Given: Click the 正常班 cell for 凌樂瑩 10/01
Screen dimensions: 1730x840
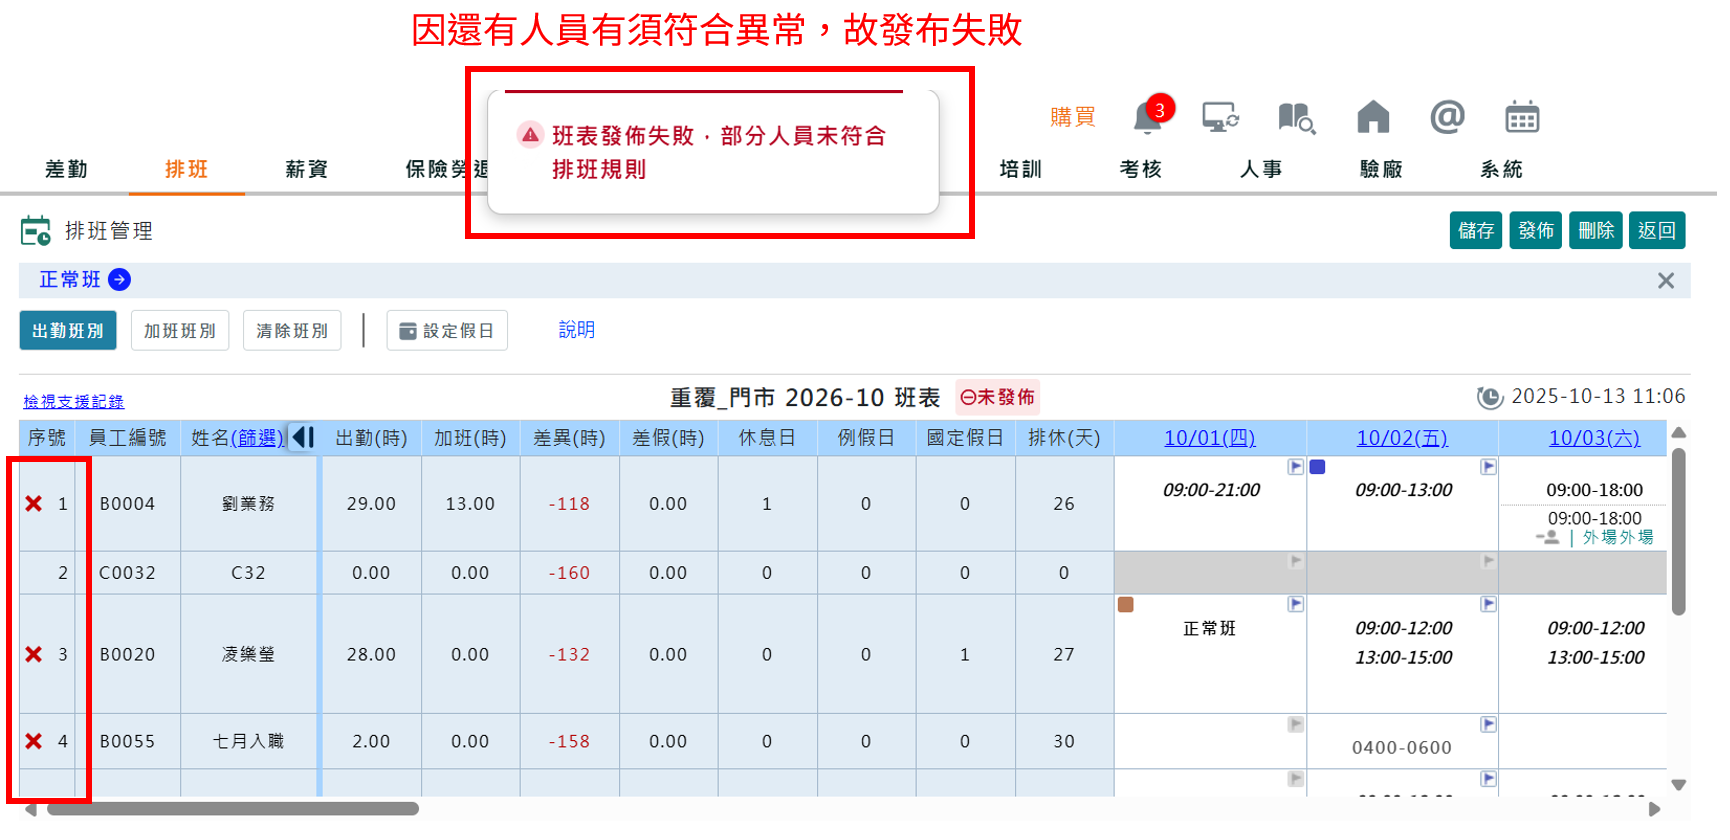Looking at the screenshot, I should click(1210, 629).
